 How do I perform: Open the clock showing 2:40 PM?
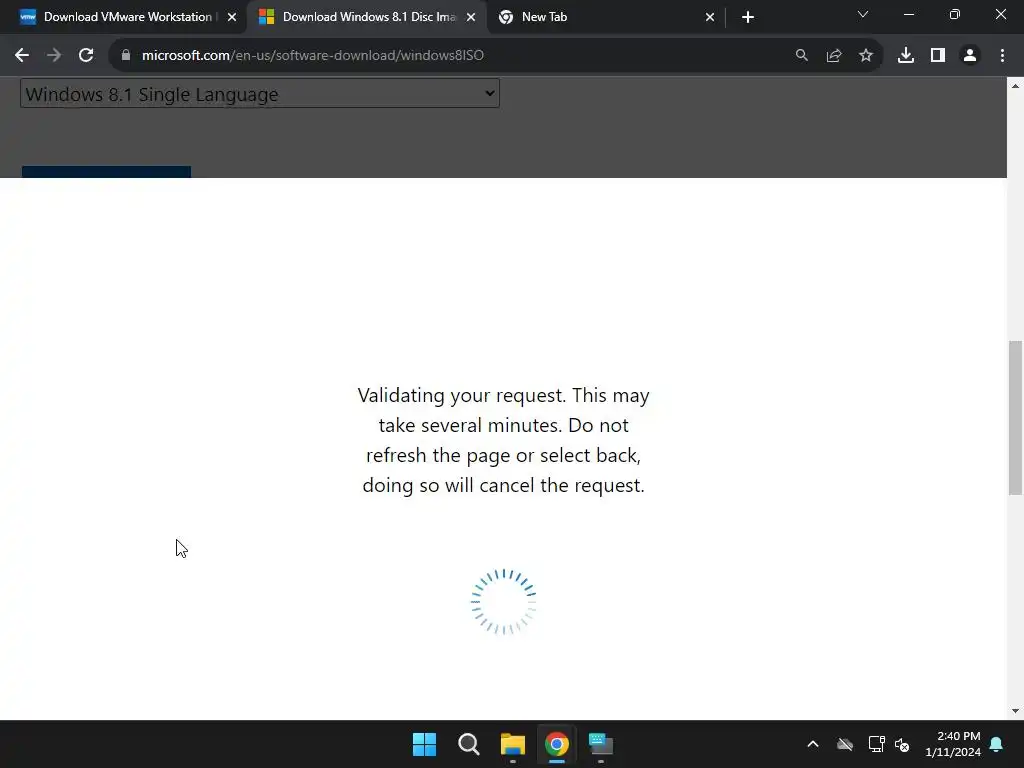[x=953, y=744]
